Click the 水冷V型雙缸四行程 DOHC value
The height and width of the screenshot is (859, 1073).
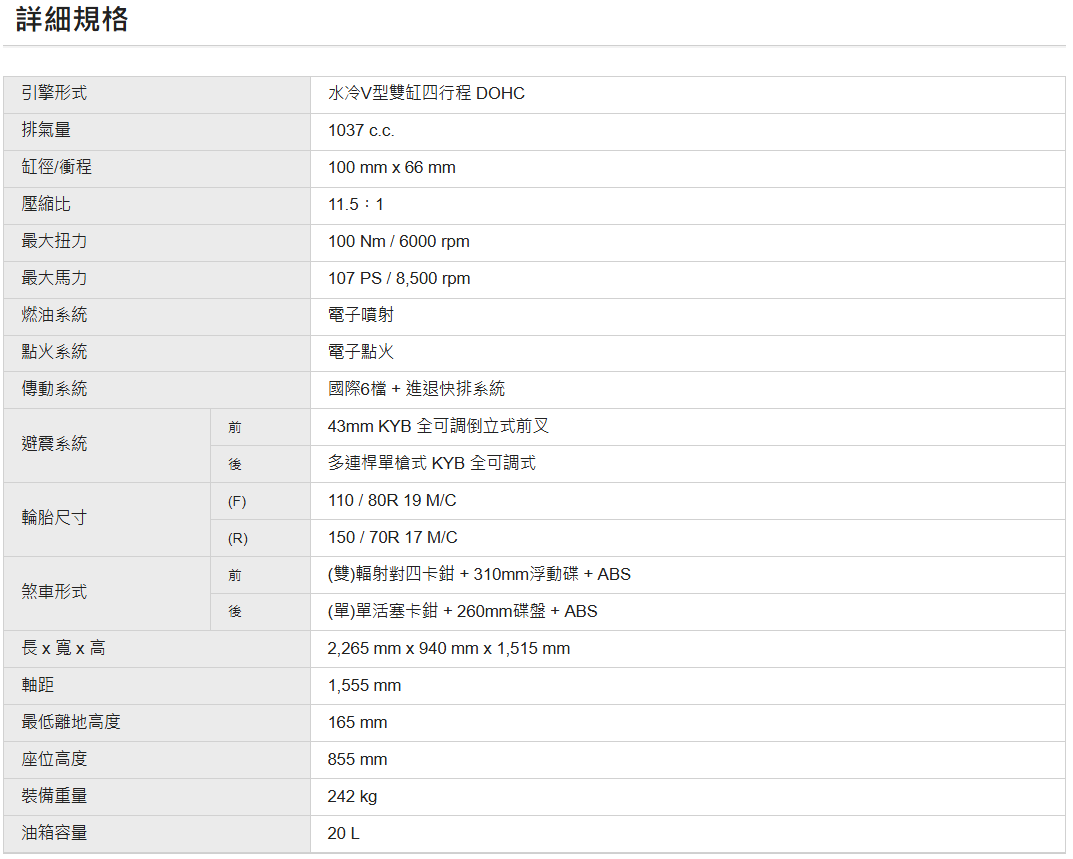click(426, 94)
